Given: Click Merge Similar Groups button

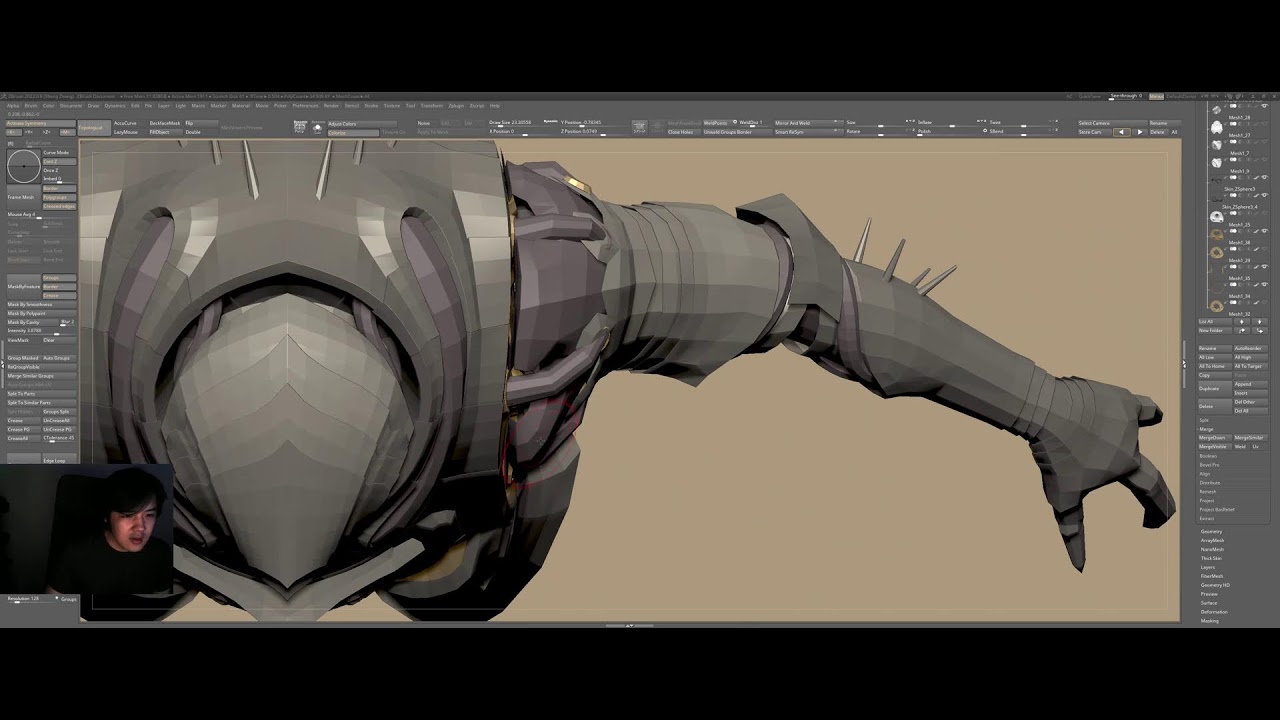Looking at the screenshot, I should click(41, 376).
